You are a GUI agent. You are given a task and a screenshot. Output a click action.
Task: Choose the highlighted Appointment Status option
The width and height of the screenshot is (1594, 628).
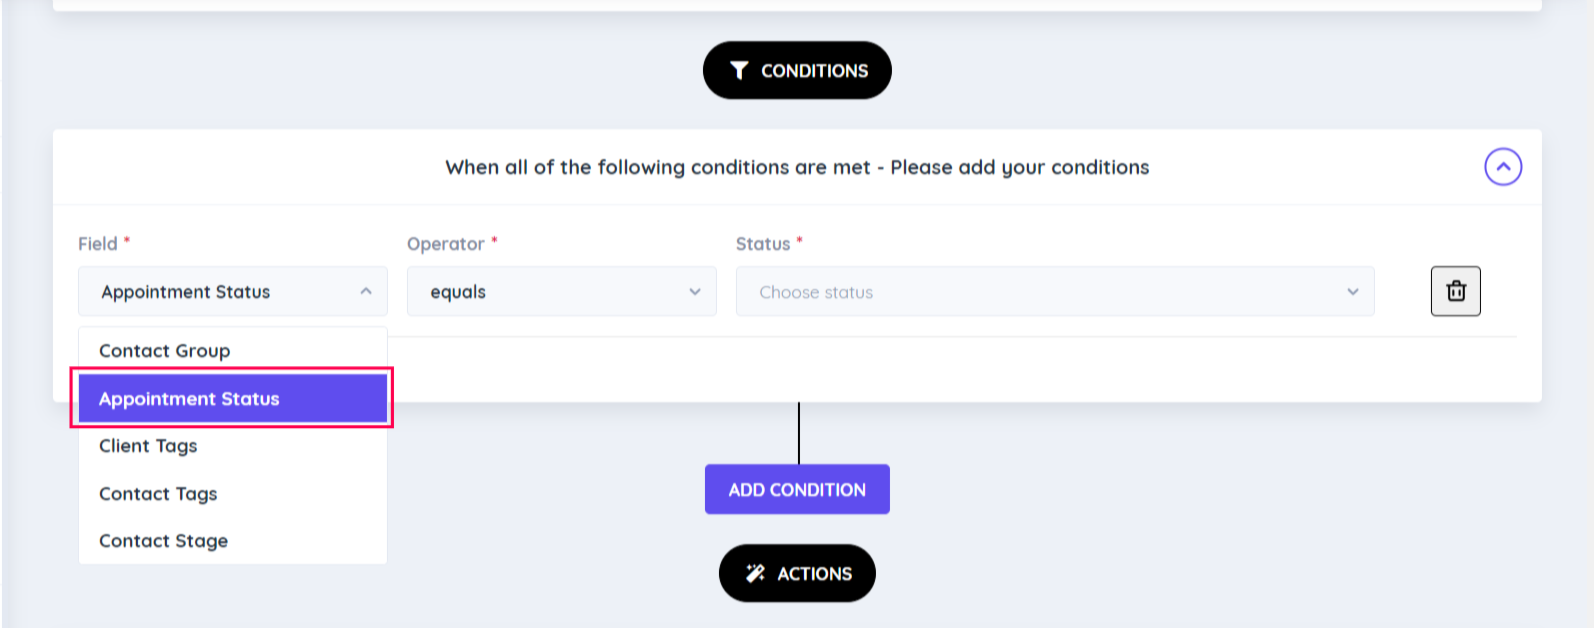click(189, 399)
